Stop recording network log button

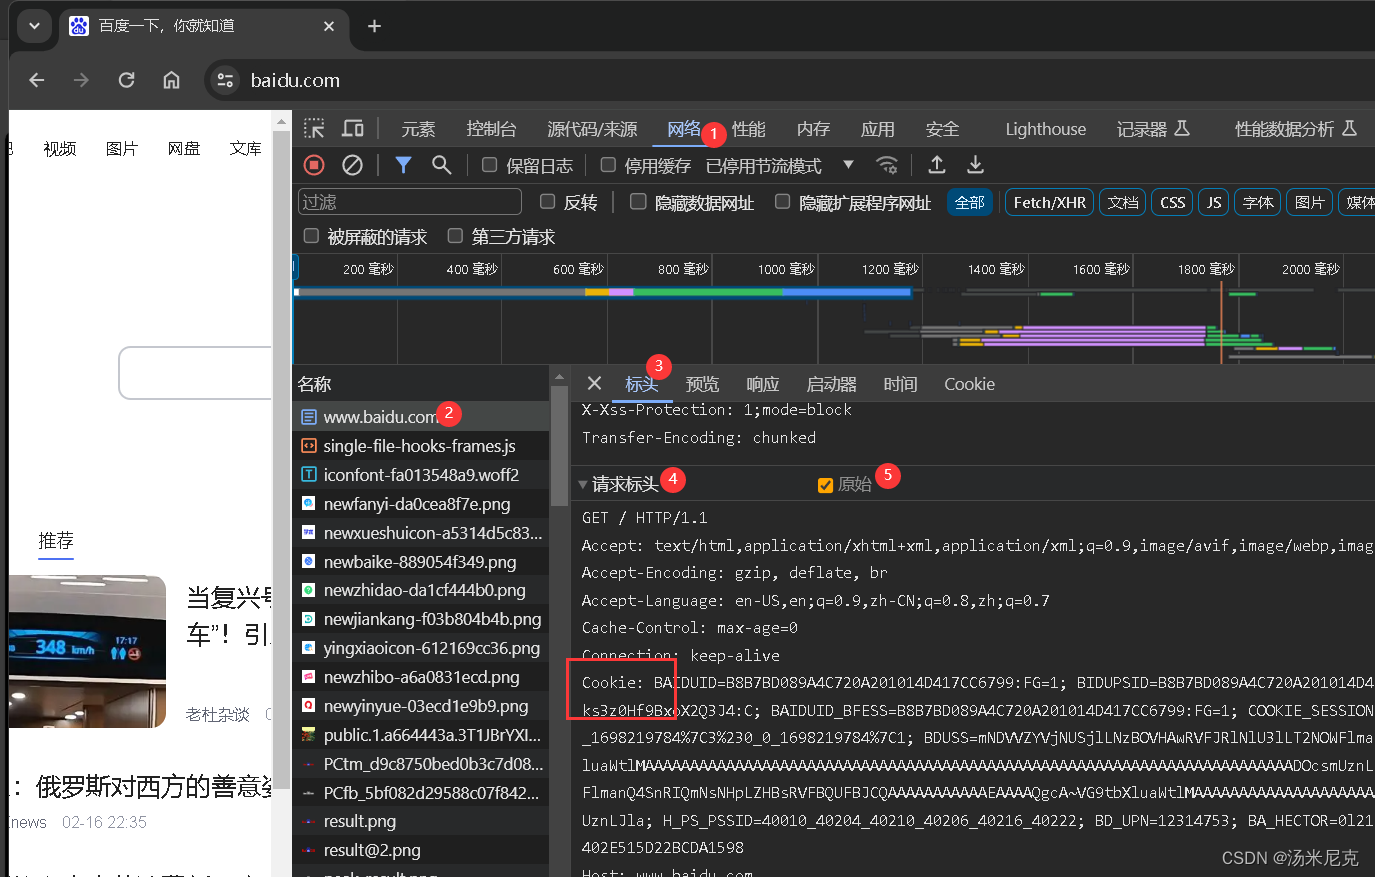click(x=314, y=165)
